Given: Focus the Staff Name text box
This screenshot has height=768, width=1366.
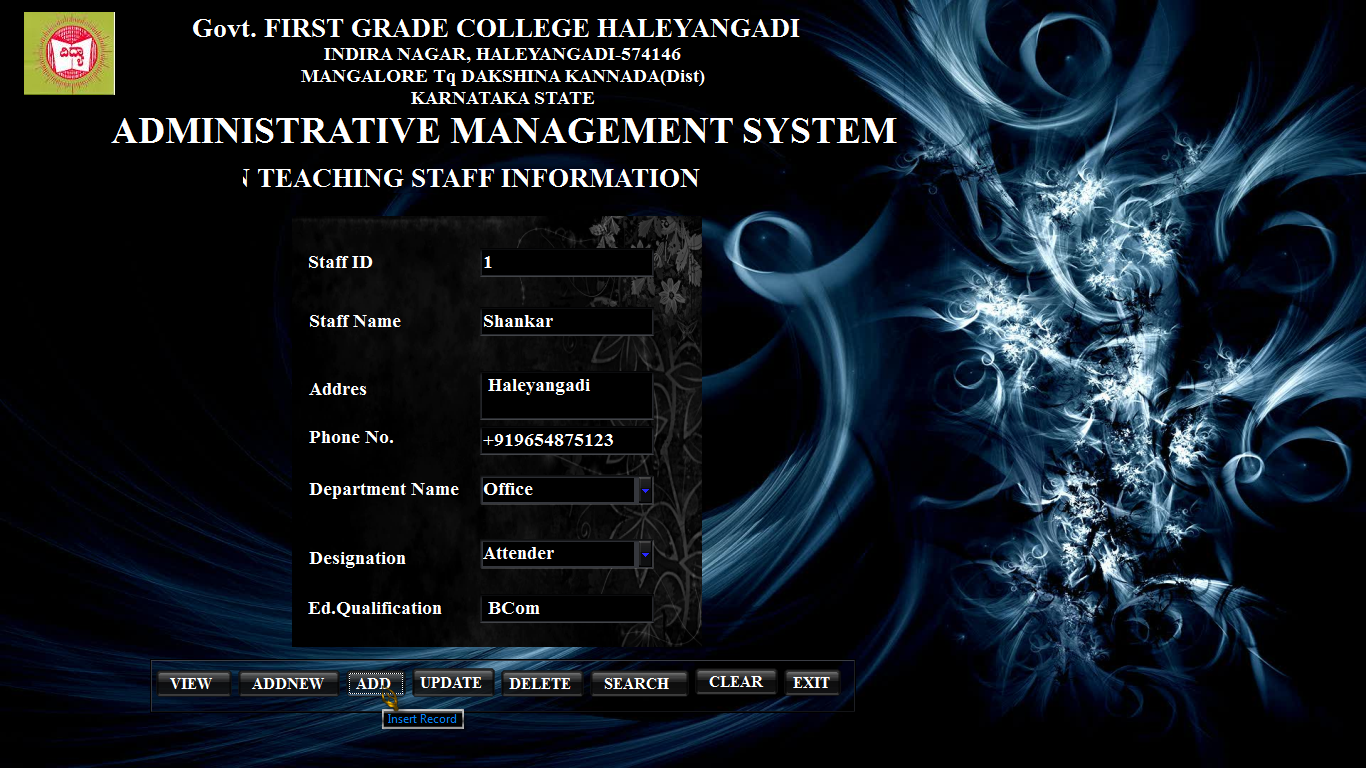Looking at the screenshot, I should tap(566, 322).
